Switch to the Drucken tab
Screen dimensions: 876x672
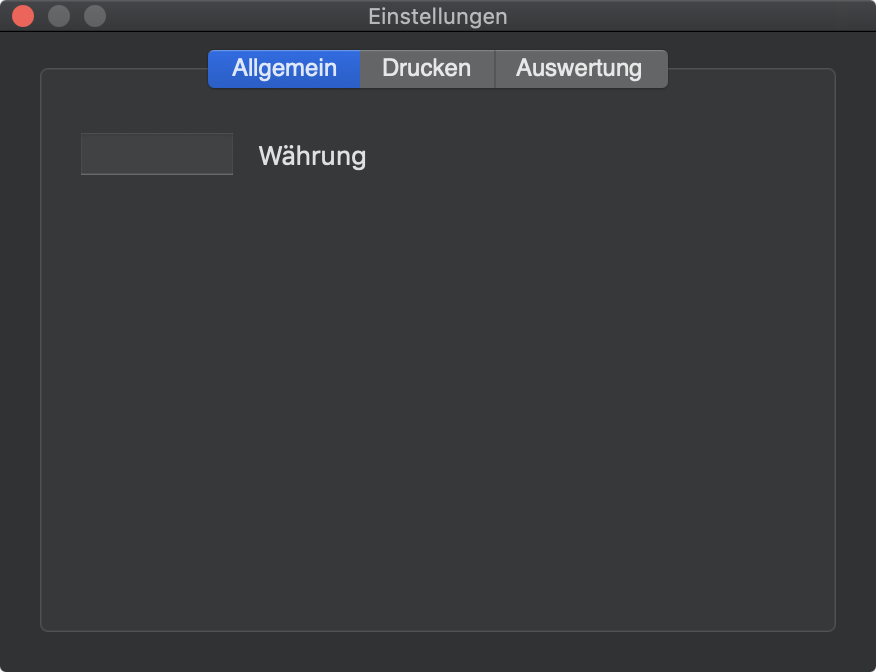click(x=427, y=69)
